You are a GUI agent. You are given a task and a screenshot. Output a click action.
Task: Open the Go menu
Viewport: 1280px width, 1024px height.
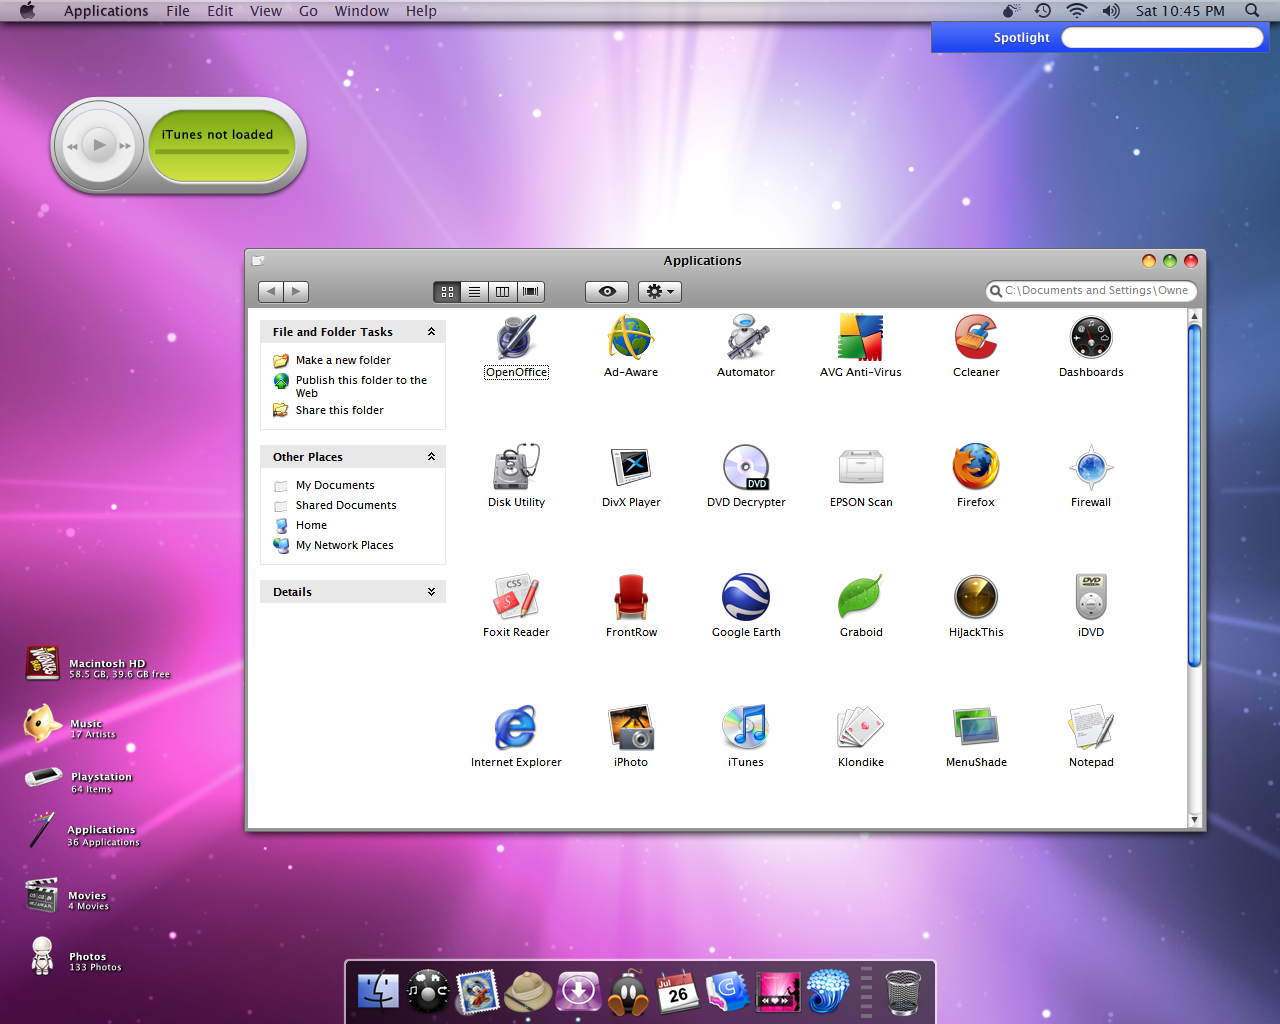(308, 11)
